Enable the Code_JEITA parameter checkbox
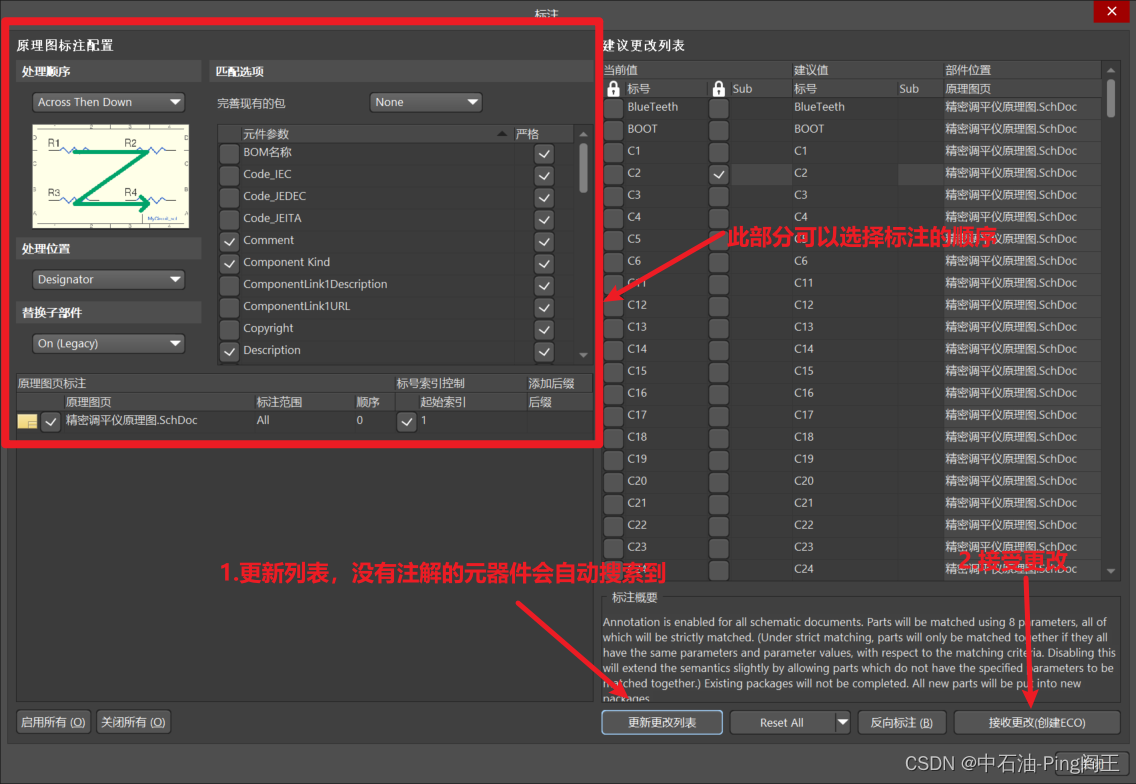The image size is (1136, 784). point(230,218)
